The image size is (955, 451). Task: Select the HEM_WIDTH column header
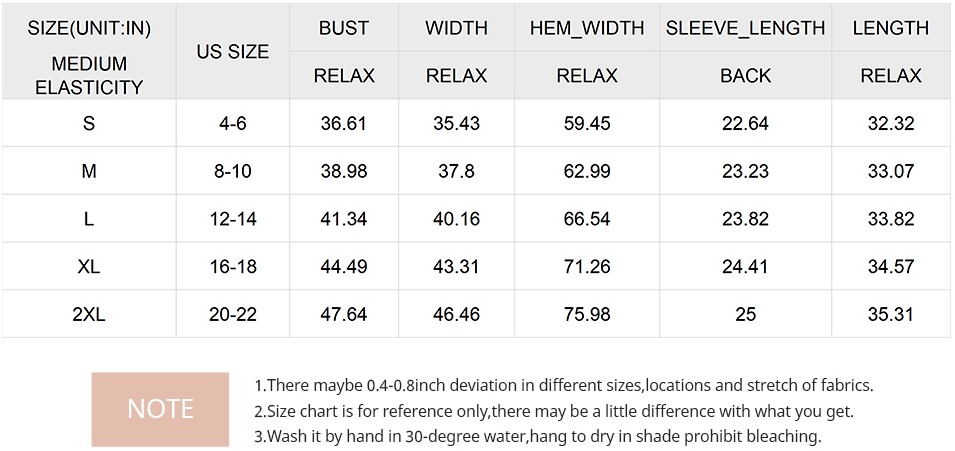[587, 28]
